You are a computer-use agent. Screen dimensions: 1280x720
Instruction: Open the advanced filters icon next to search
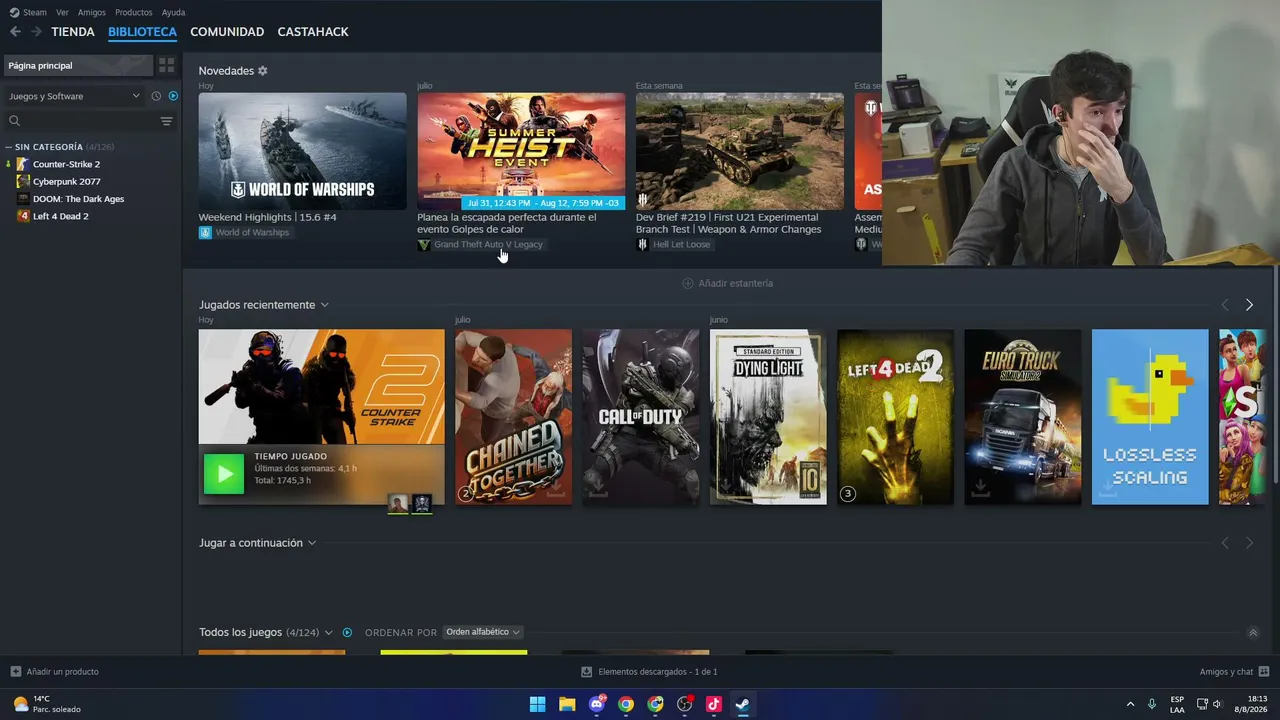(x=167, y=121)
